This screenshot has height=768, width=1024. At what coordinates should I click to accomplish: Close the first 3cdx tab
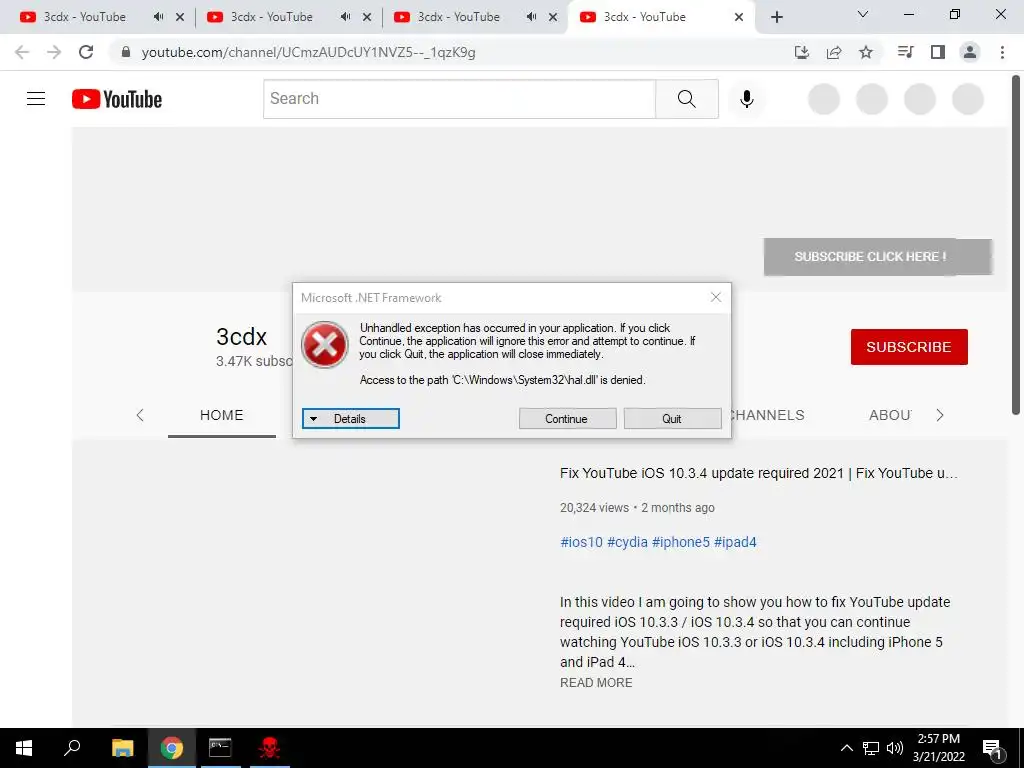point(180,17)
